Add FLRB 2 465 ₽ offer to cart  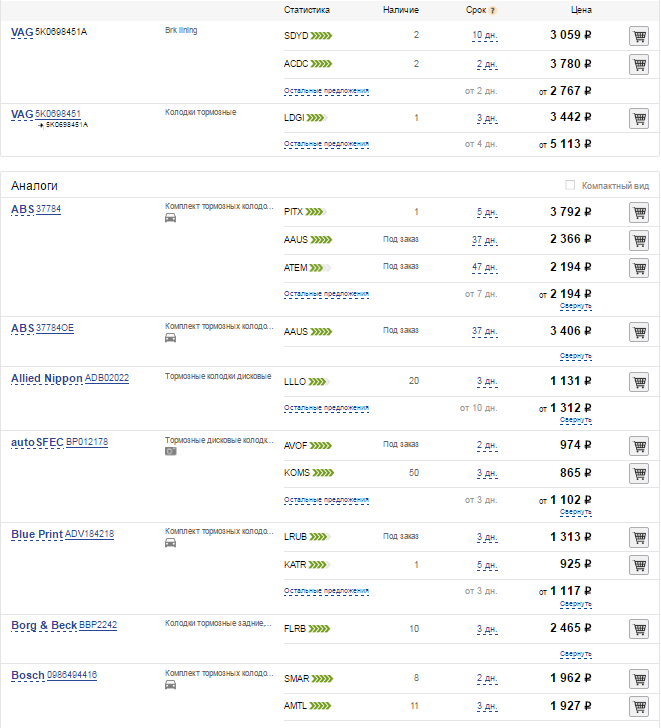tap(639, 629)
